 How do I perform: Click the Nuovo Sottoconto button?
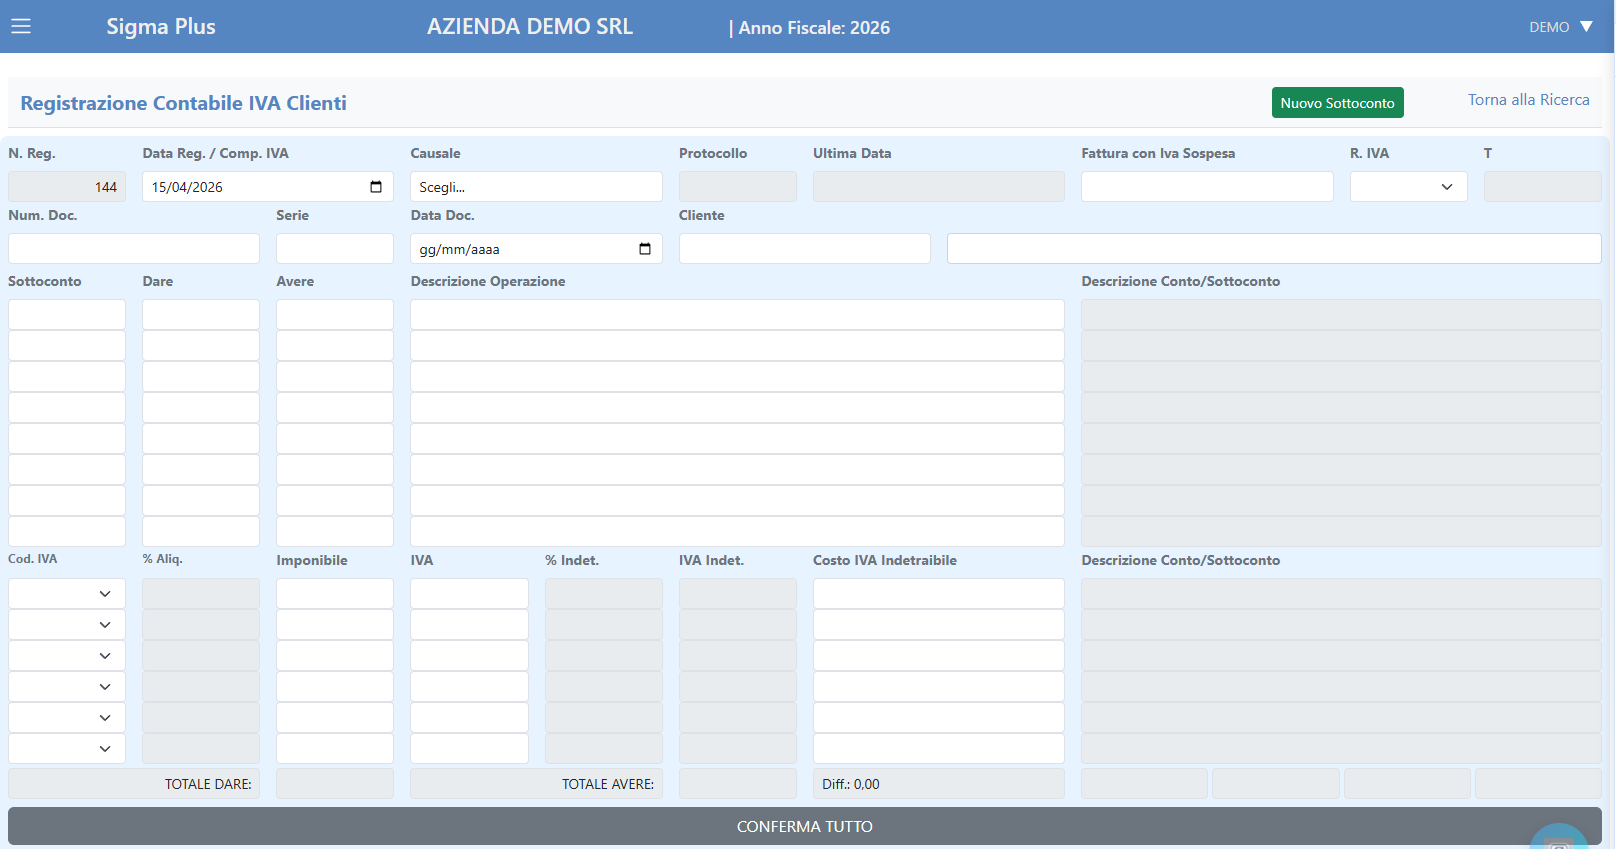click(x=1337, y=103)
